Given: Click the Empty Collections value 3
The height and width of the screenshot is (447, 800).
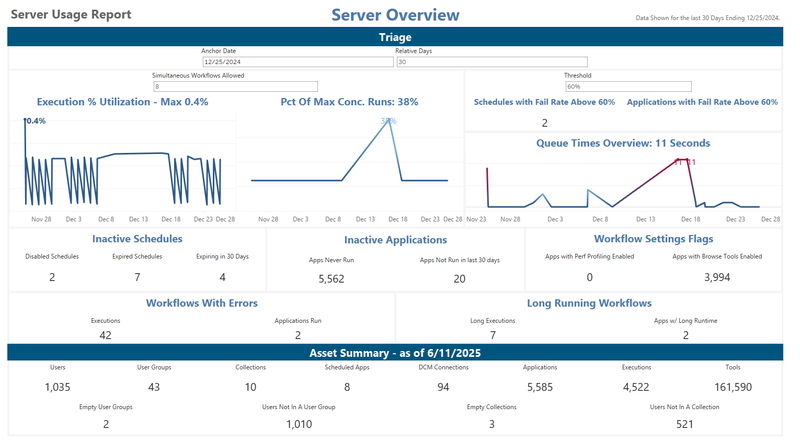Looking at the screenshot, I should click(x=492, y=424).
